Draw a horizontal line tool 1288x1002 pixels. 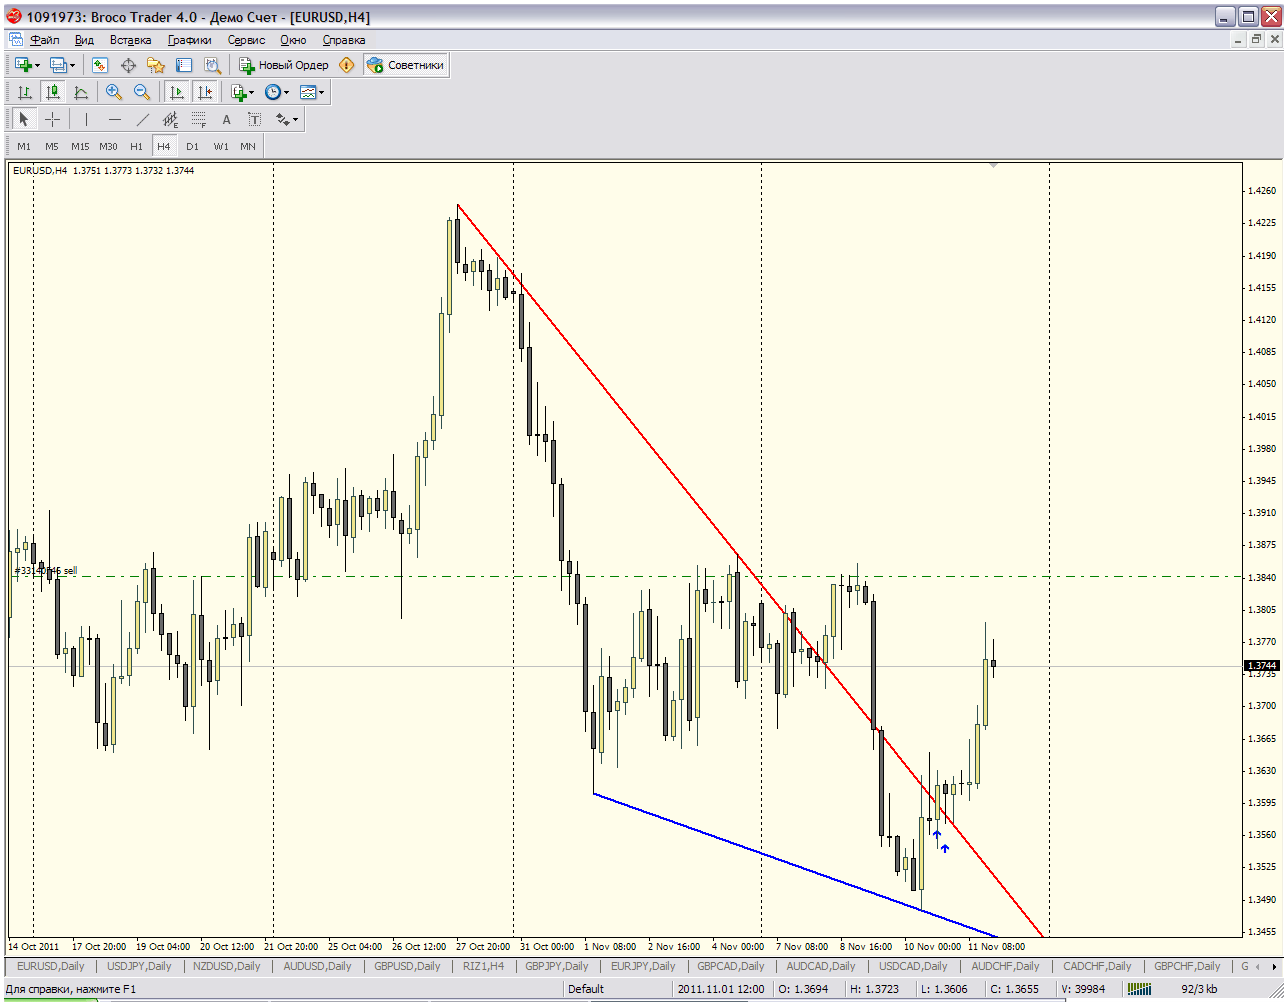(x=114, y=119)
